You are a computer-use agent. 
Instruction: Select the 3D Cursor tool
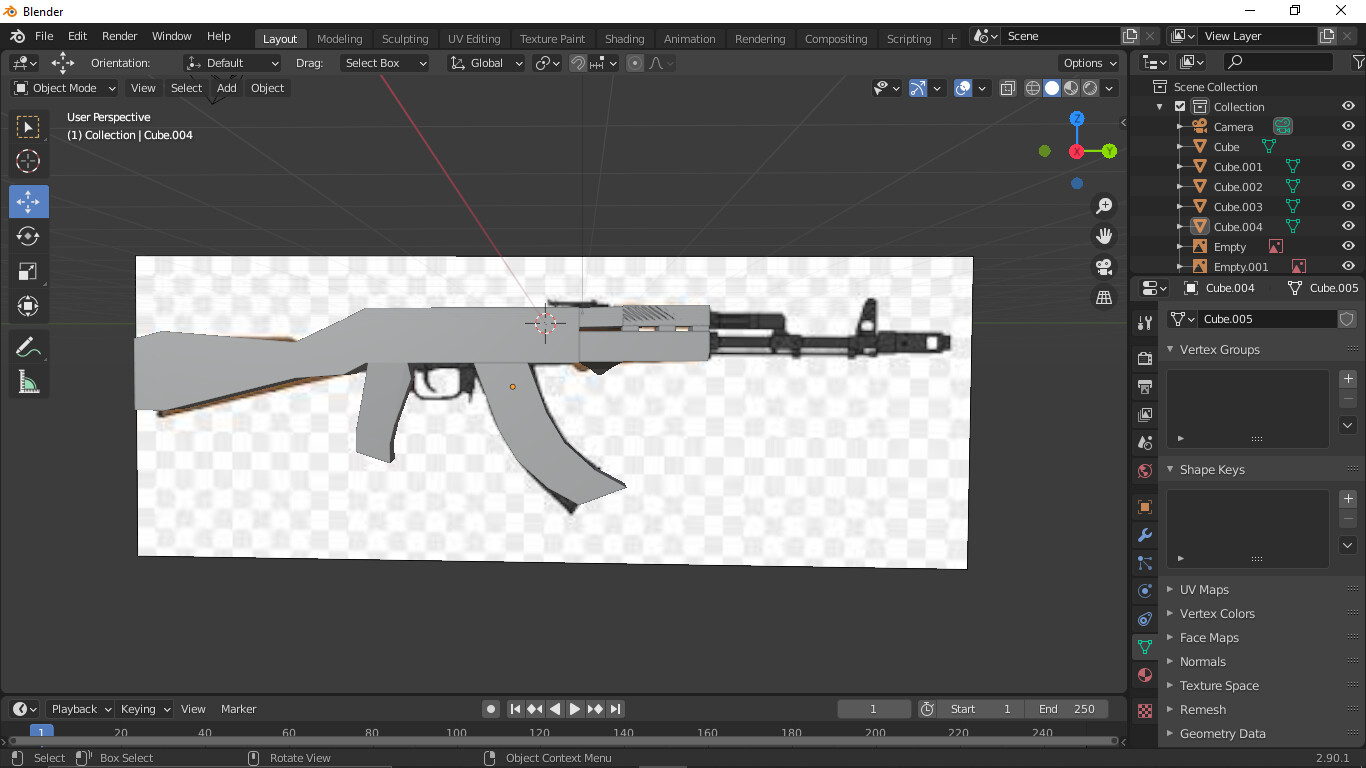(x=28, y=161)
